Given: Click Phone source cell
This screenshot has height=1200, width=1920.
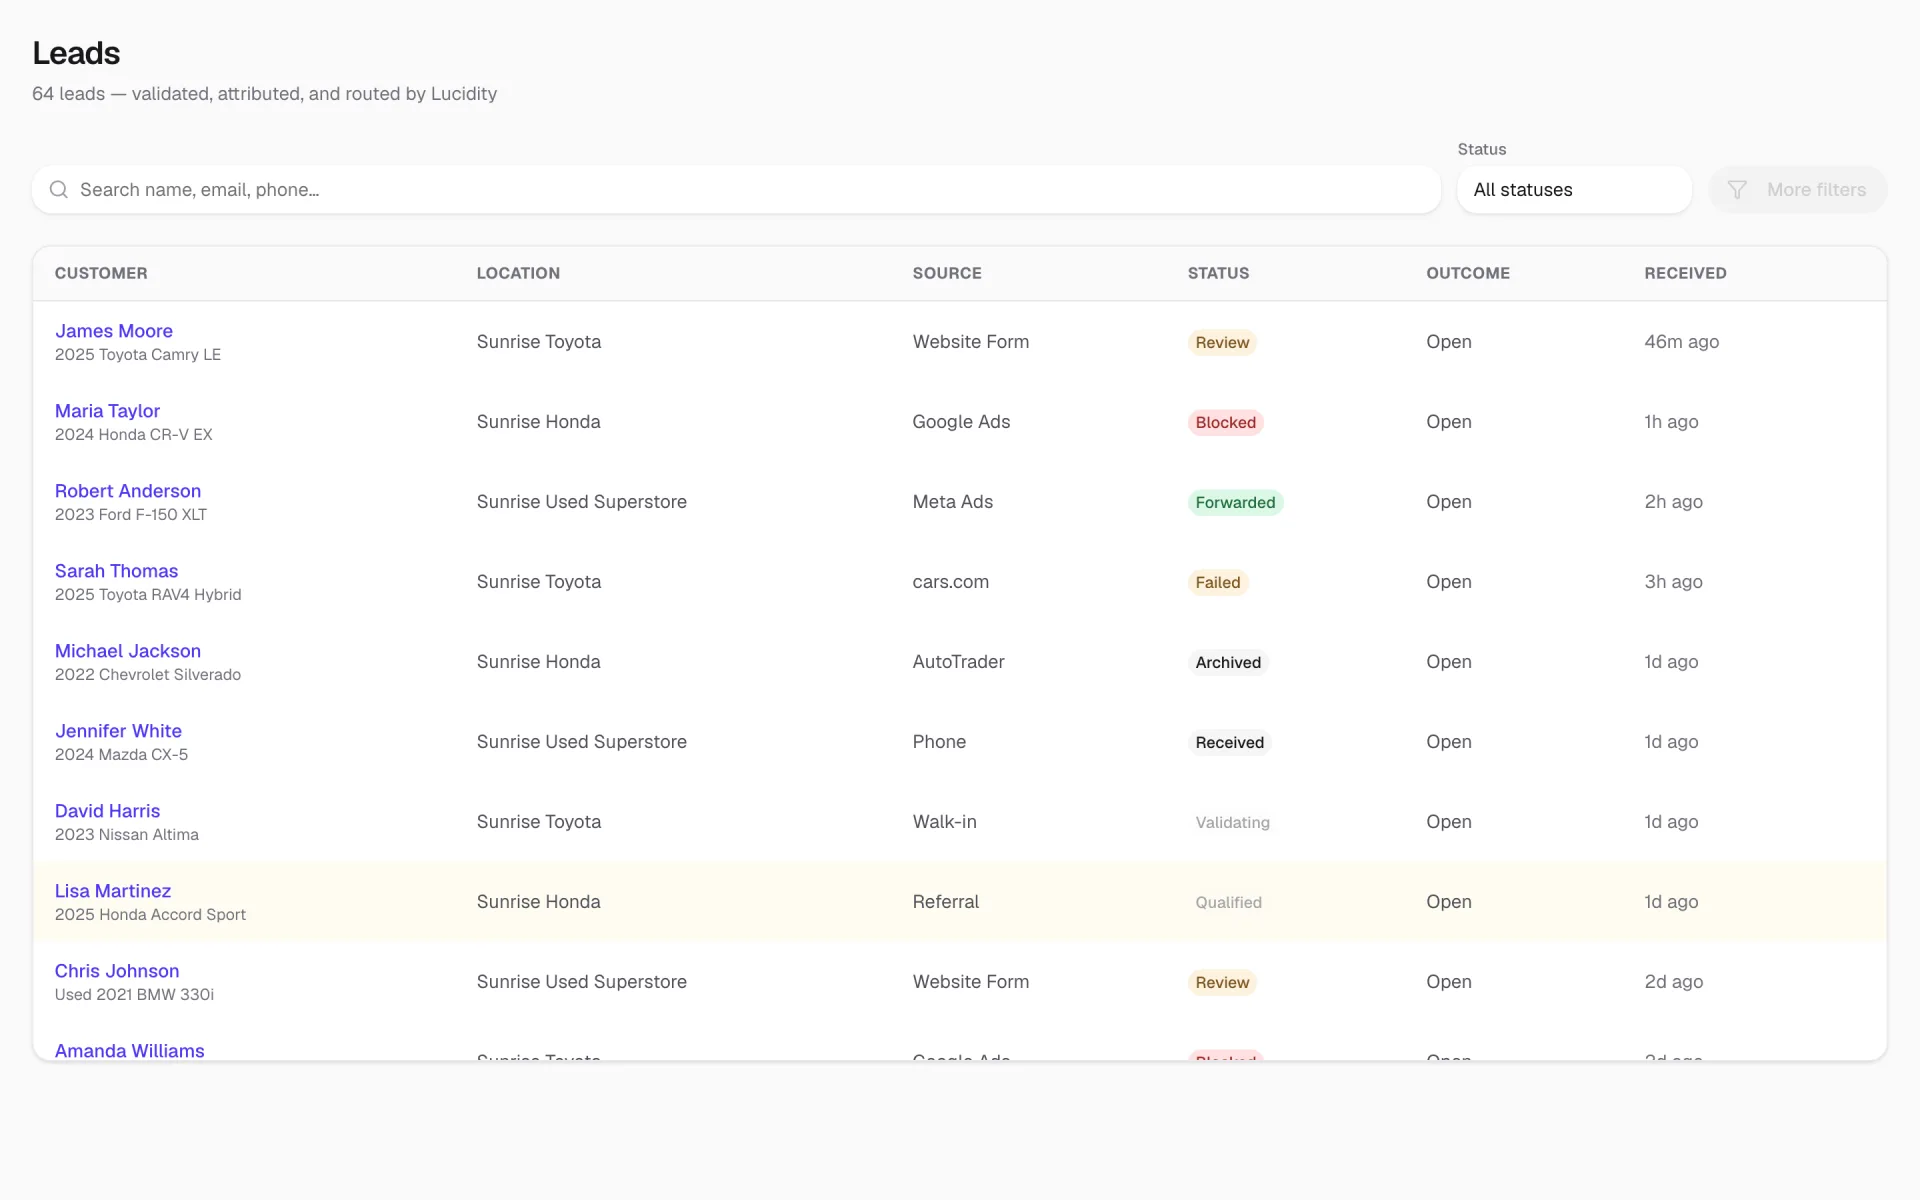Looking at the screenshot, I should point(939,742).
